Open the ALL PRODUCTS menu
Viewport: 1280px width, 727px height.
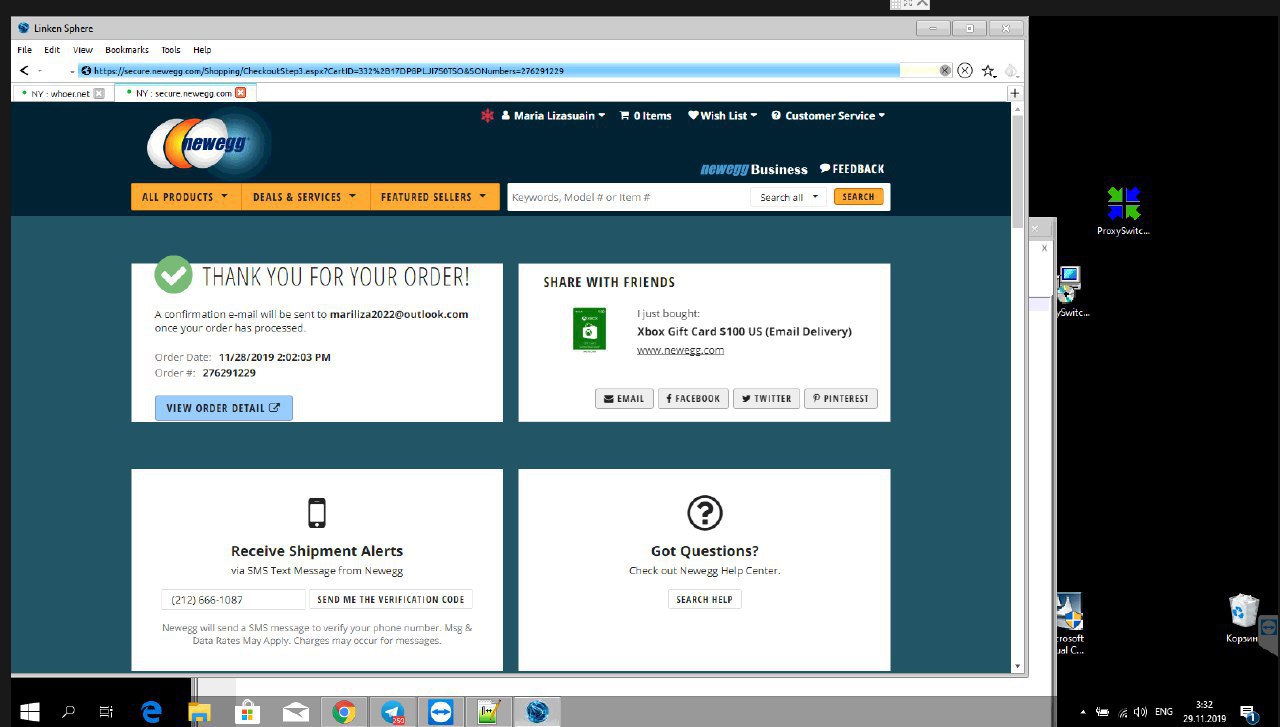point(185,197)
